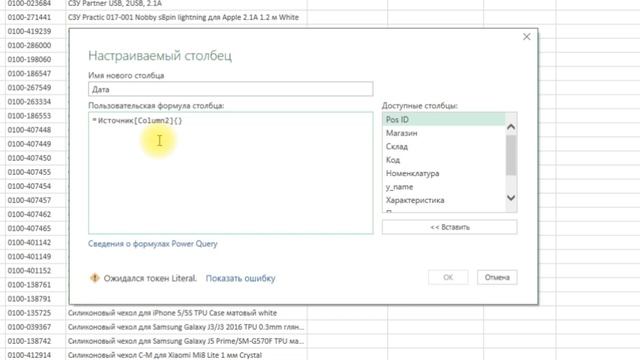Click 'Samsung Galaxy J3/J3 2016 TPU' cell
640x360 pixels.
(186, 327)
